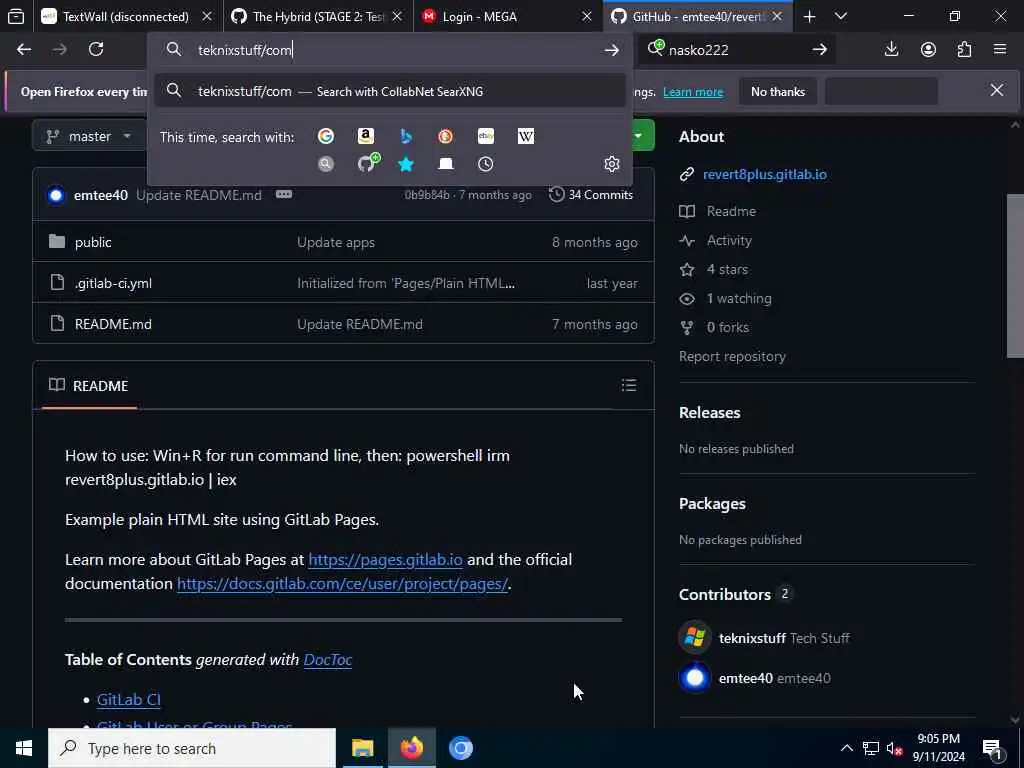Search with DuckDuckGo engine icon
The width and height of the screenshot is (1024, 768).
pyautogui.click(x=445, y=136)
